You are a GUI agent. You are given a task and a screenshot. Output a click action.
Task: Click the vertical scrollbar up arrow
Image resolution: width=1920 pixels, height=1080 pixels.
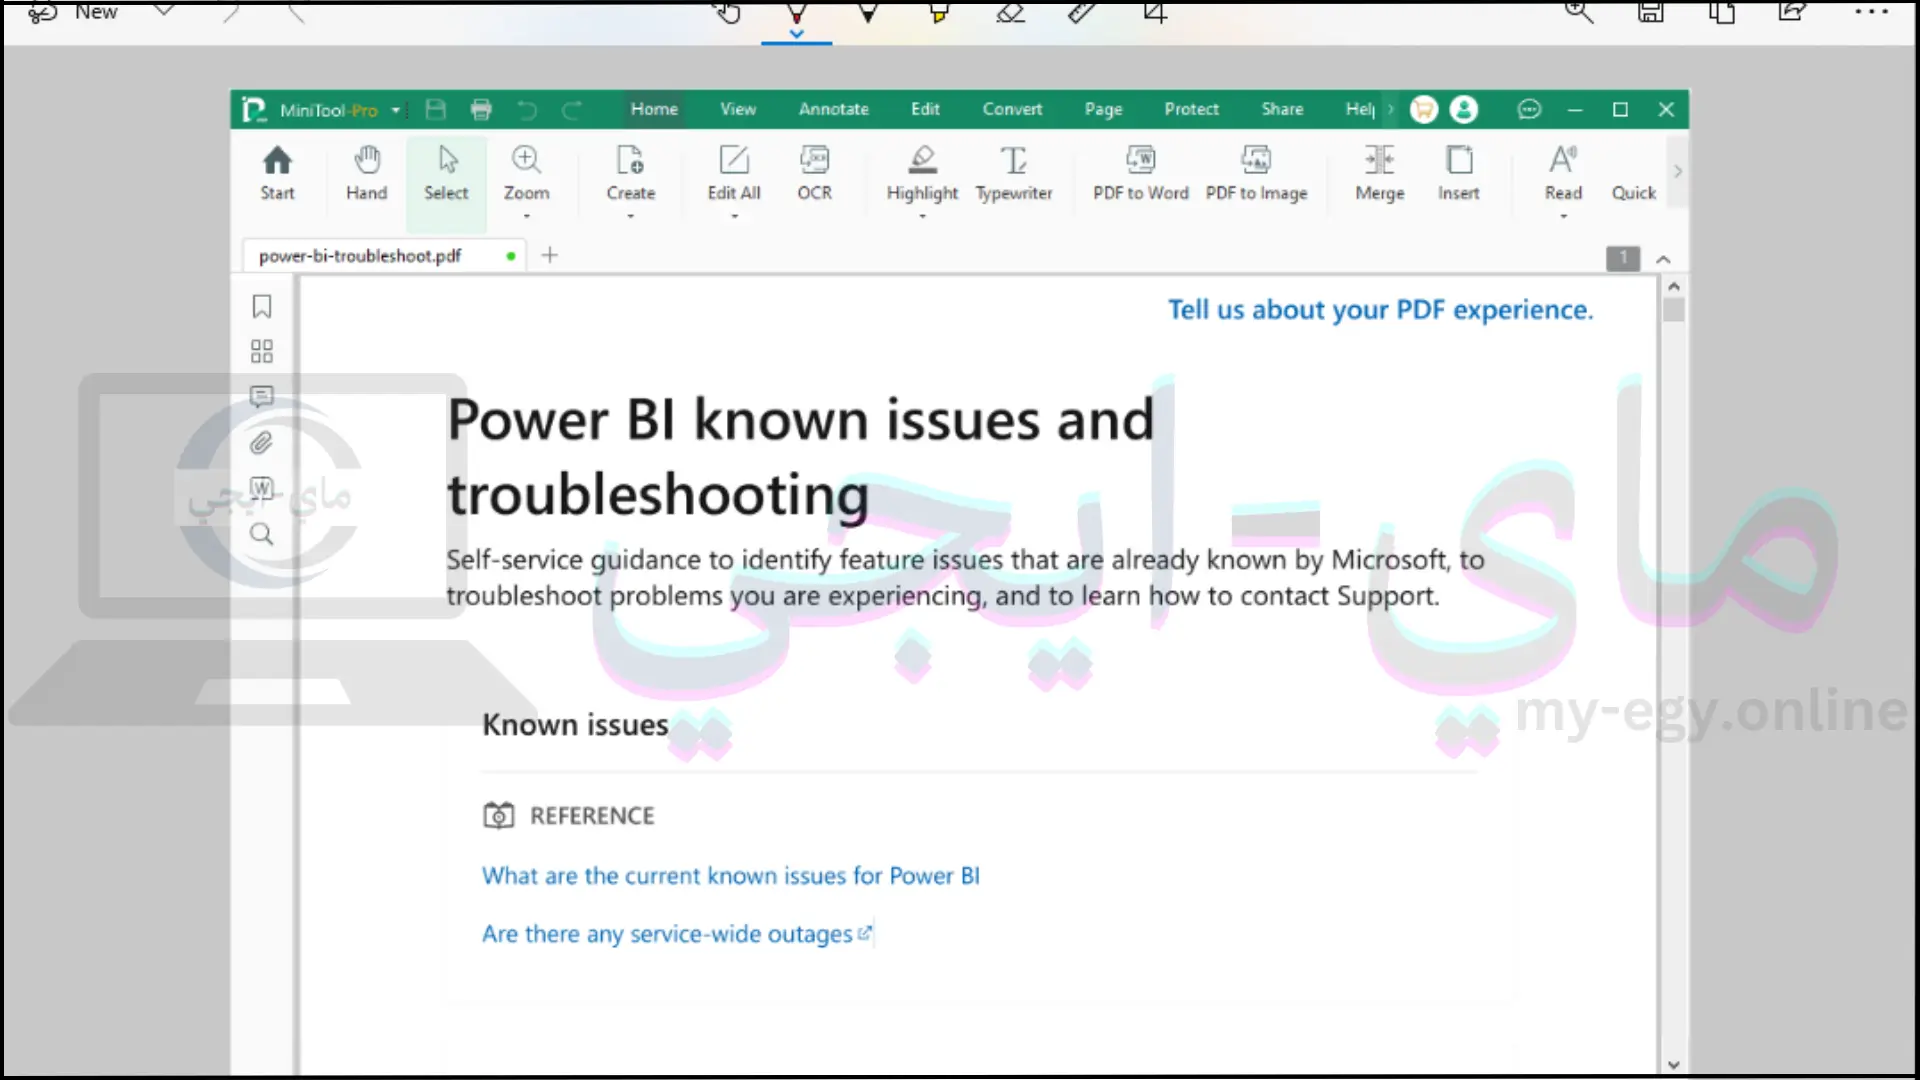coord(1673,286)
